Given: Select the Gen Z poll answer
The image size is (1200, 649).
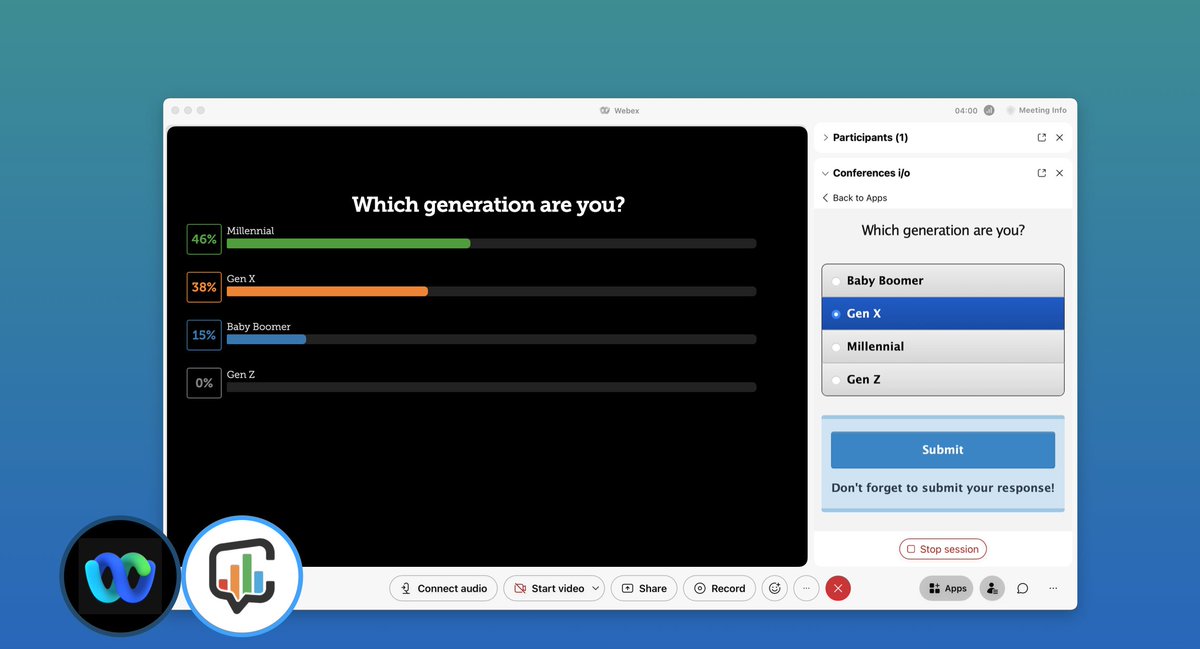Looking at the screenshot, I should pyautogui.click(x=836, y=379).
